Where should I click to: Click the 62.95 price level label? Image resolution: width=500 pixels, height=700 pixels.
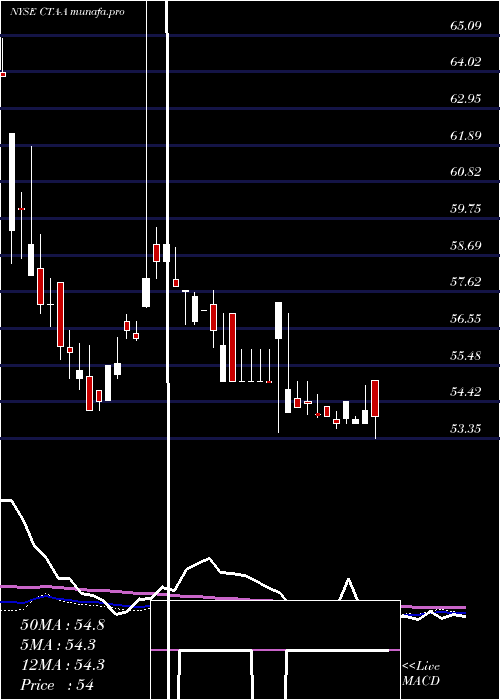click(466, 99)
